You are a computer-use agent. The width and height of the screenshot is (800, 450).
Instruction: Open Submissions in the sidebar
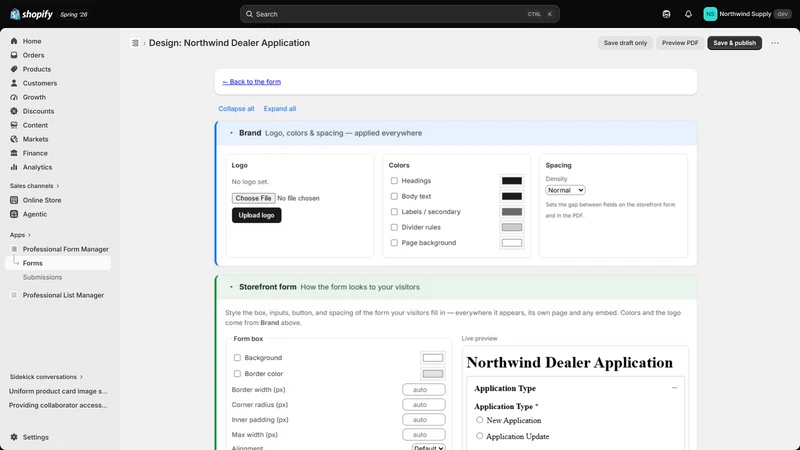tap(42, 277)
